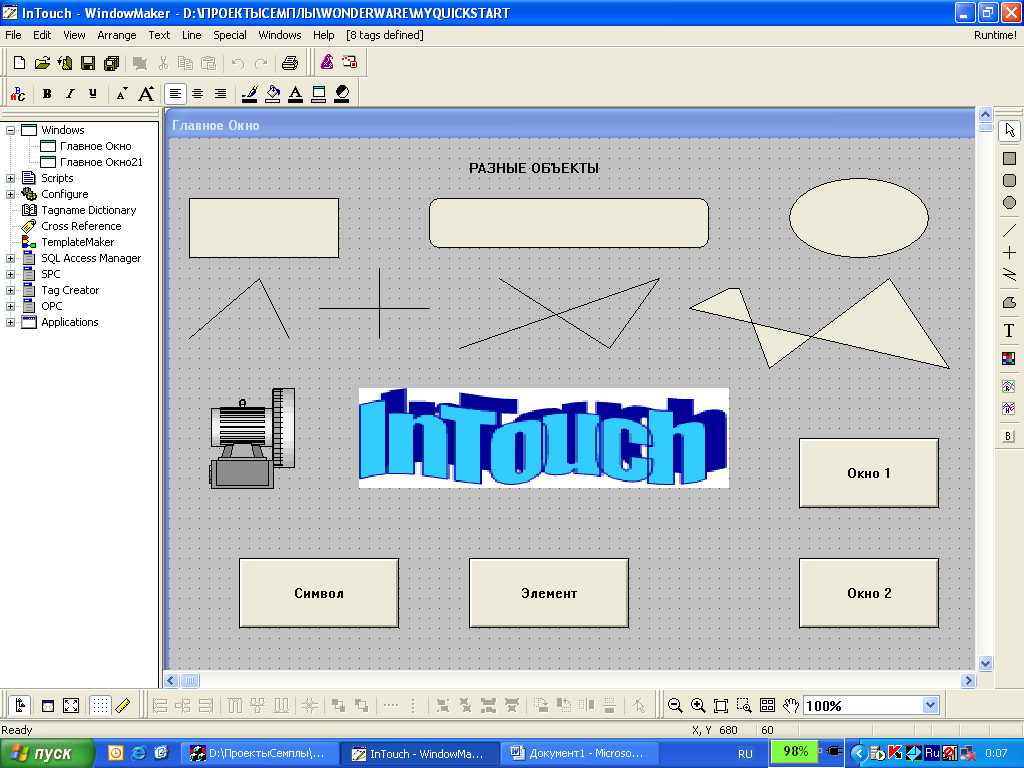
Task: Select the H/V Line cross tool
Action: click(1009, 253)
